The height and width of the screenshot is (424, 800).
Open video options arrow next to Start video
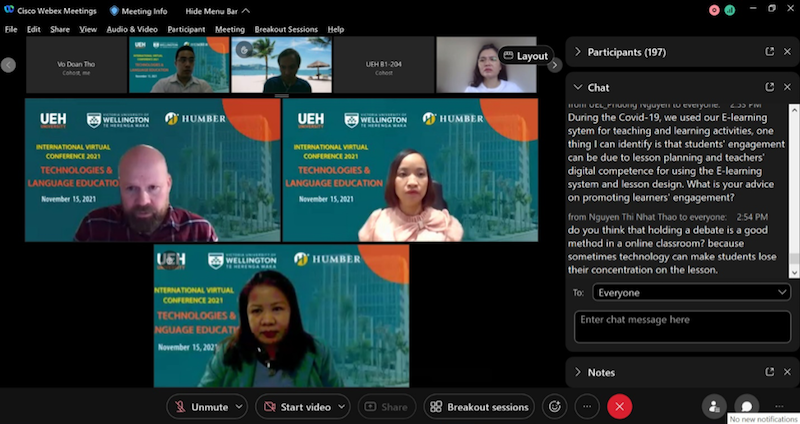coord(342,407)
